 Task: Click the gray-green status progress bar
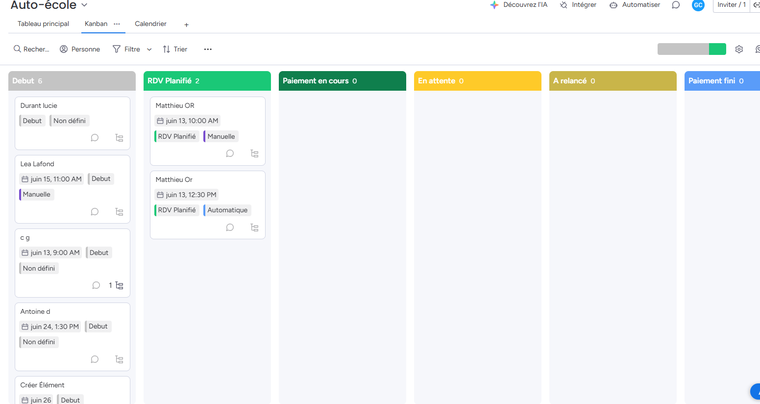point(691,49)
